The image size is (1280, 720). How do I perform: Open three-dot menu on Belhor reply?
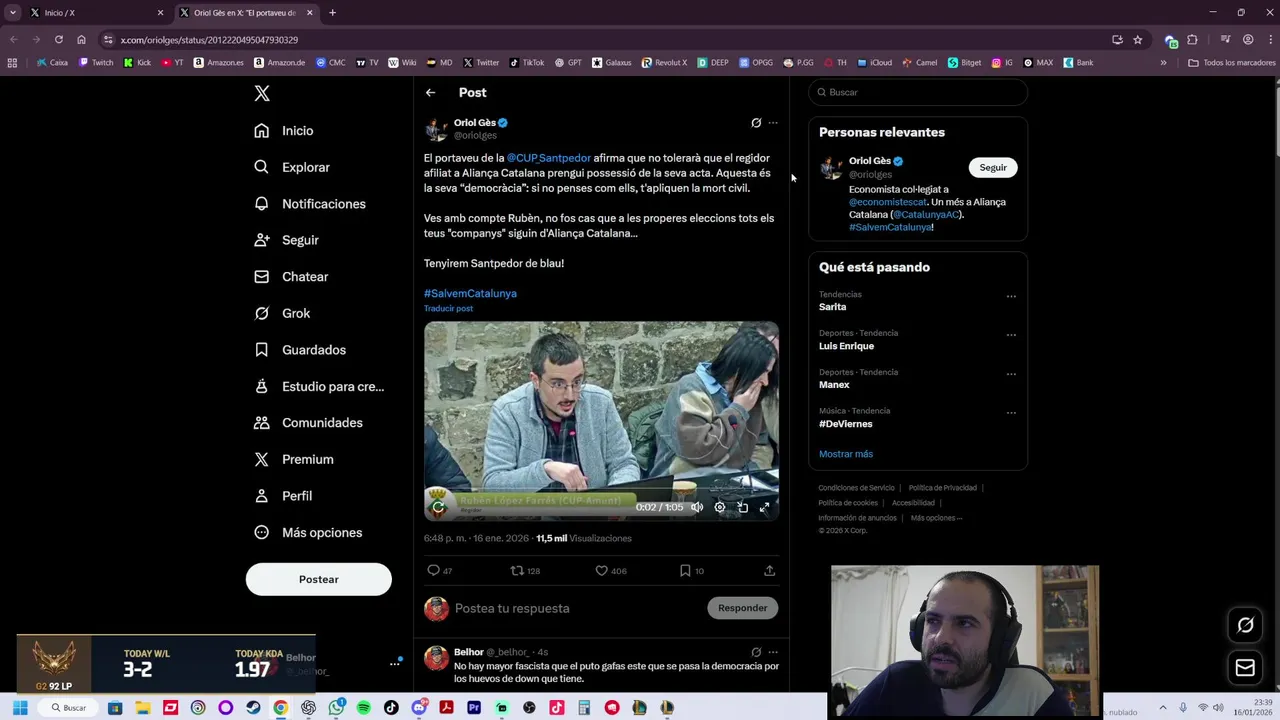773,652
